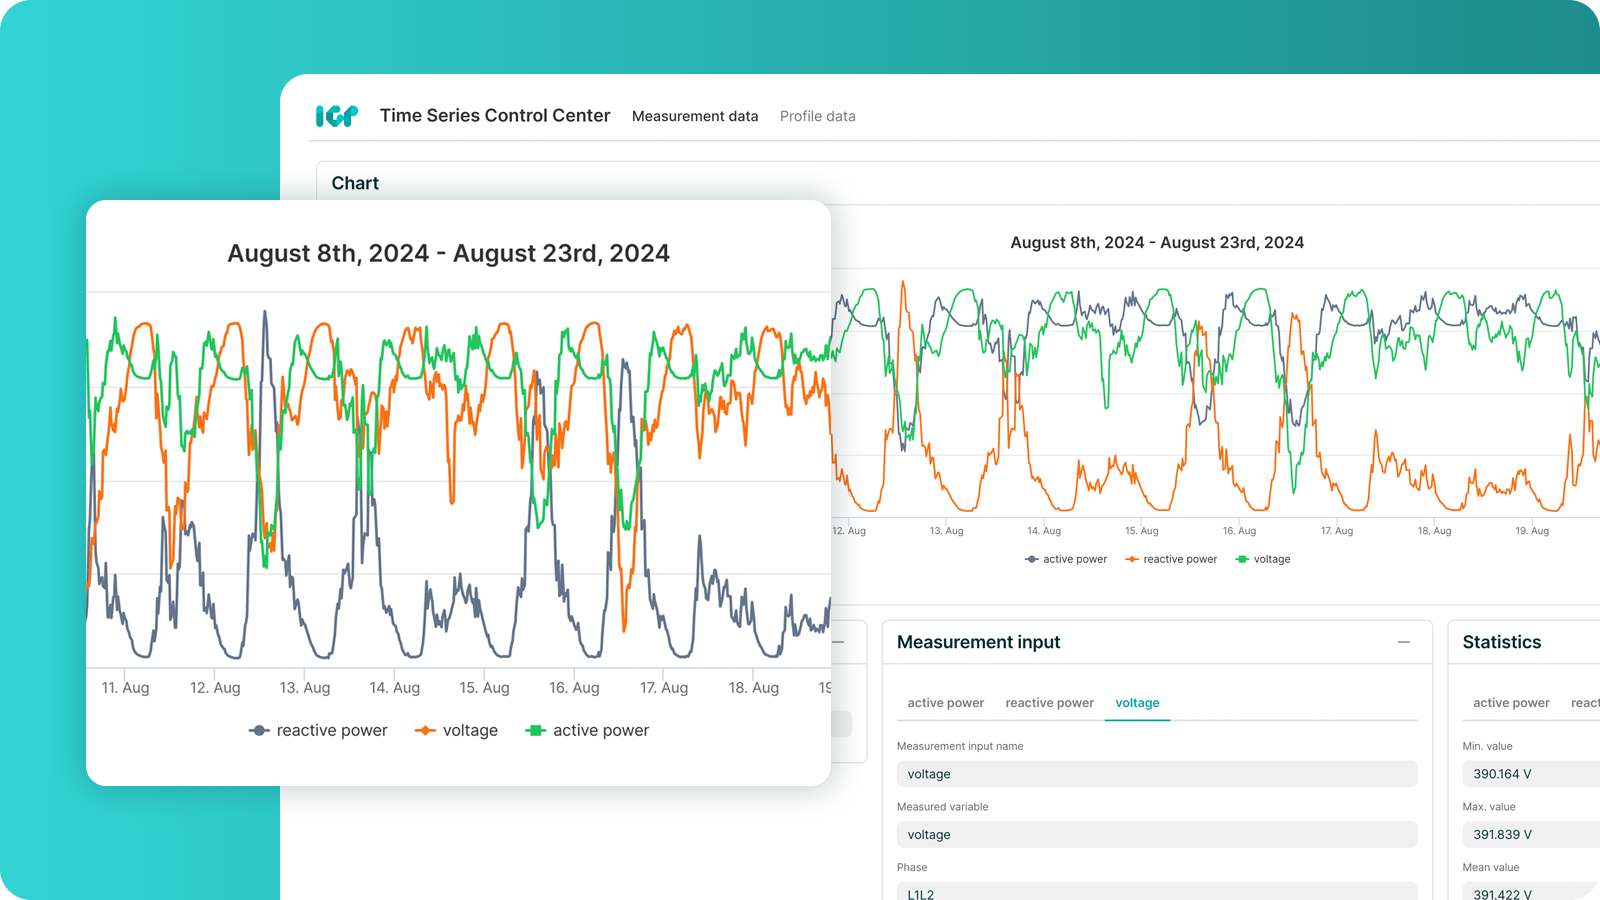Click the 13. Aug axis label in background chart
Screen dimensions: 1600x900
[x=946, y=531]
